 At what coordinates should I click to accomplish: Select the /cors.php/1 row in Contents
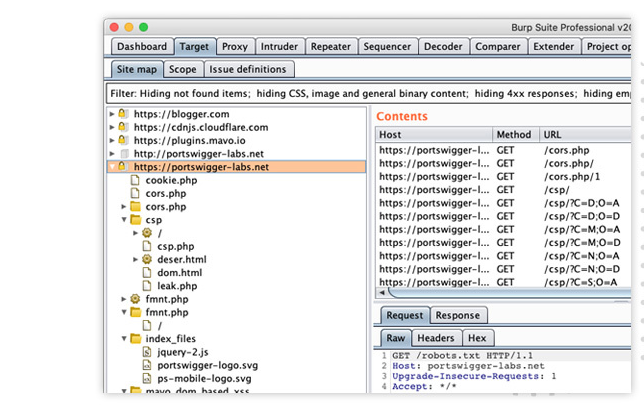(504, 177)
